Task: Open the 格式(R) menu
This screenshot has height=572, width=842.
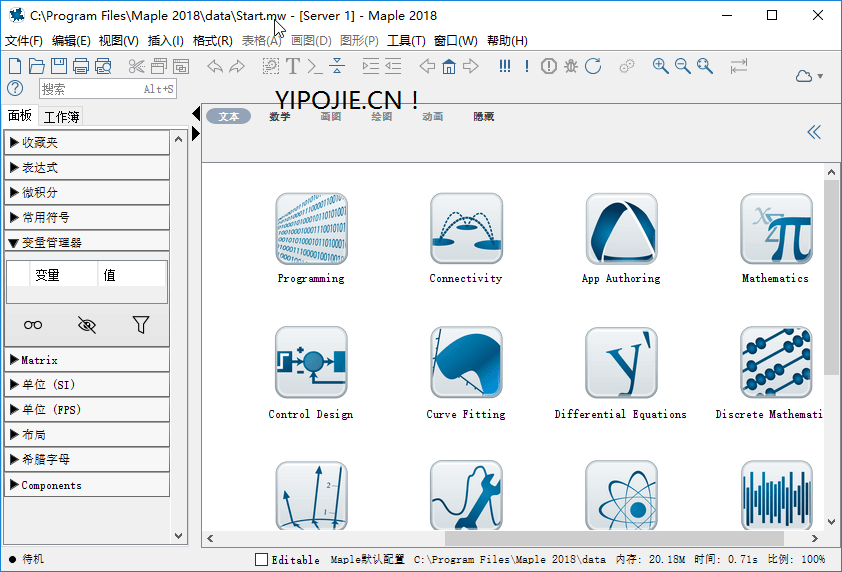Action: pos(213,41)
